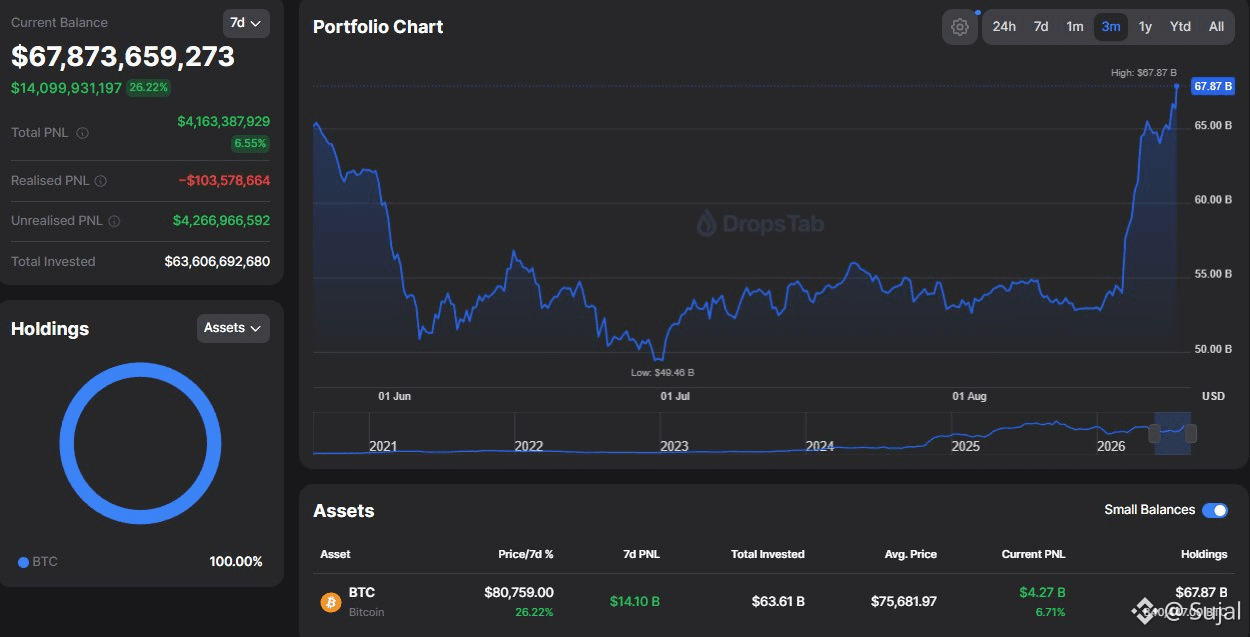The image size is (1250, 637).
Task: Select the 24h chart range tab
Action: point(1004,27)
